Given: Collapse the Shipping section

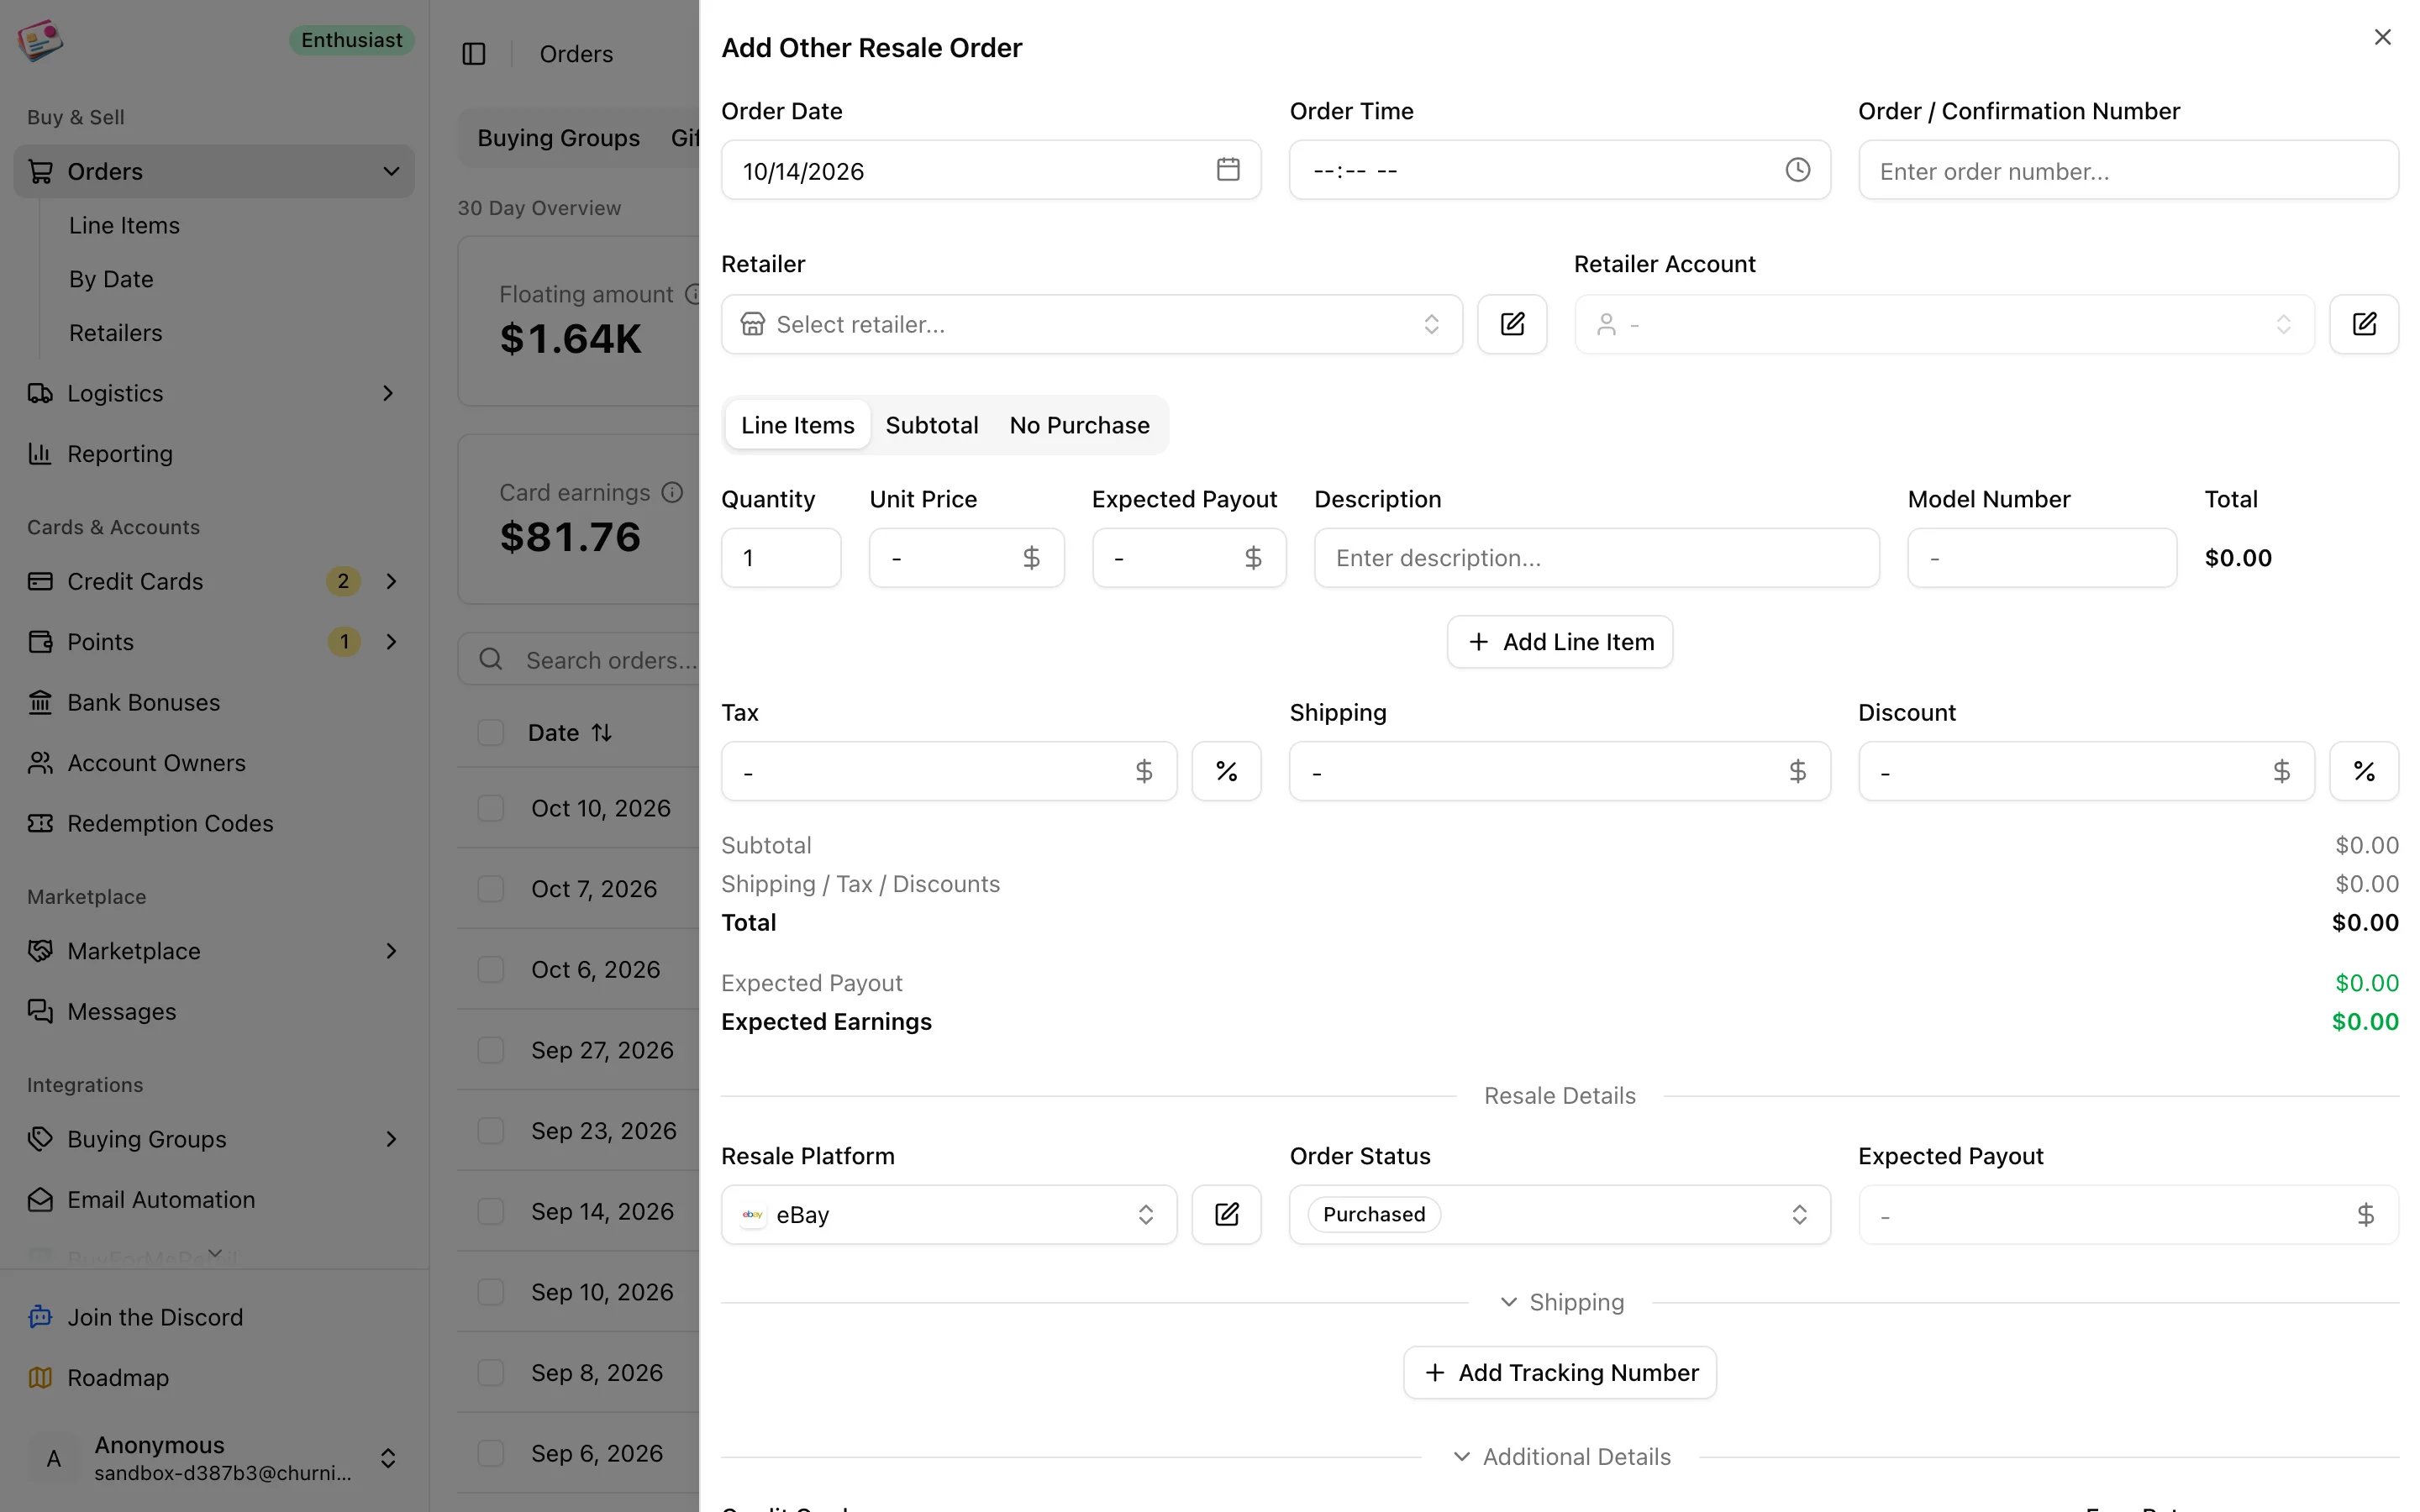Looking at the screenshot, I should 1560,1302.
